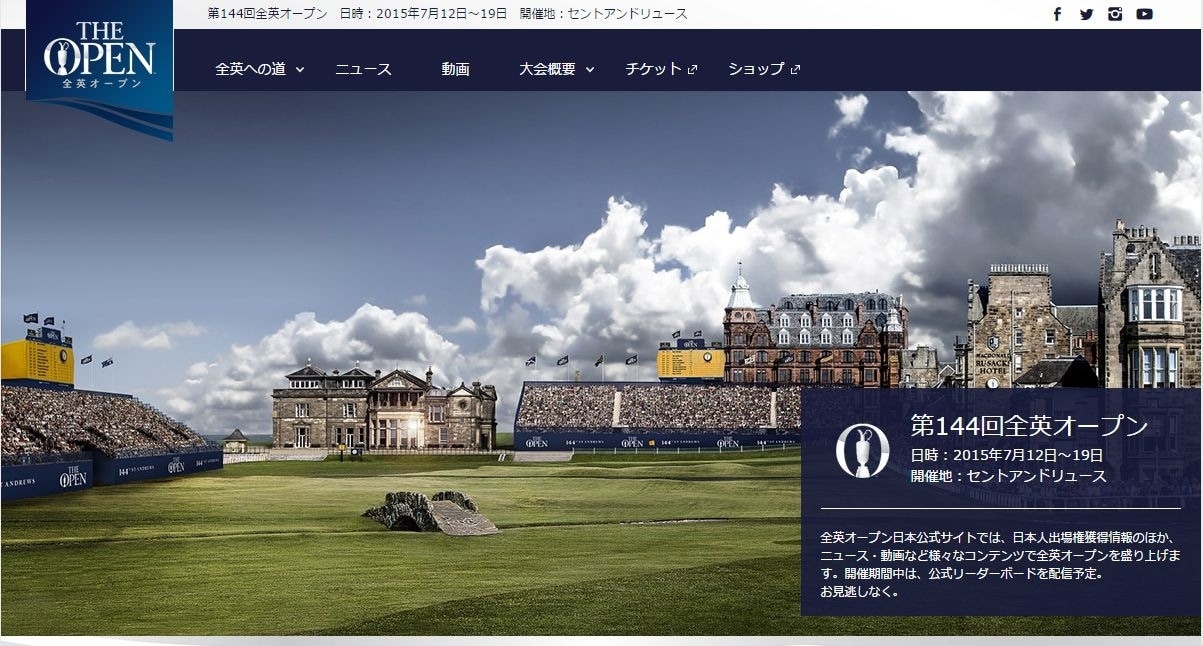Image resolution: width=1203 pixels, height=646 pixels.
Task: Click the top bar 日時：2015年7月12日～19日 text
Action: 424,14
